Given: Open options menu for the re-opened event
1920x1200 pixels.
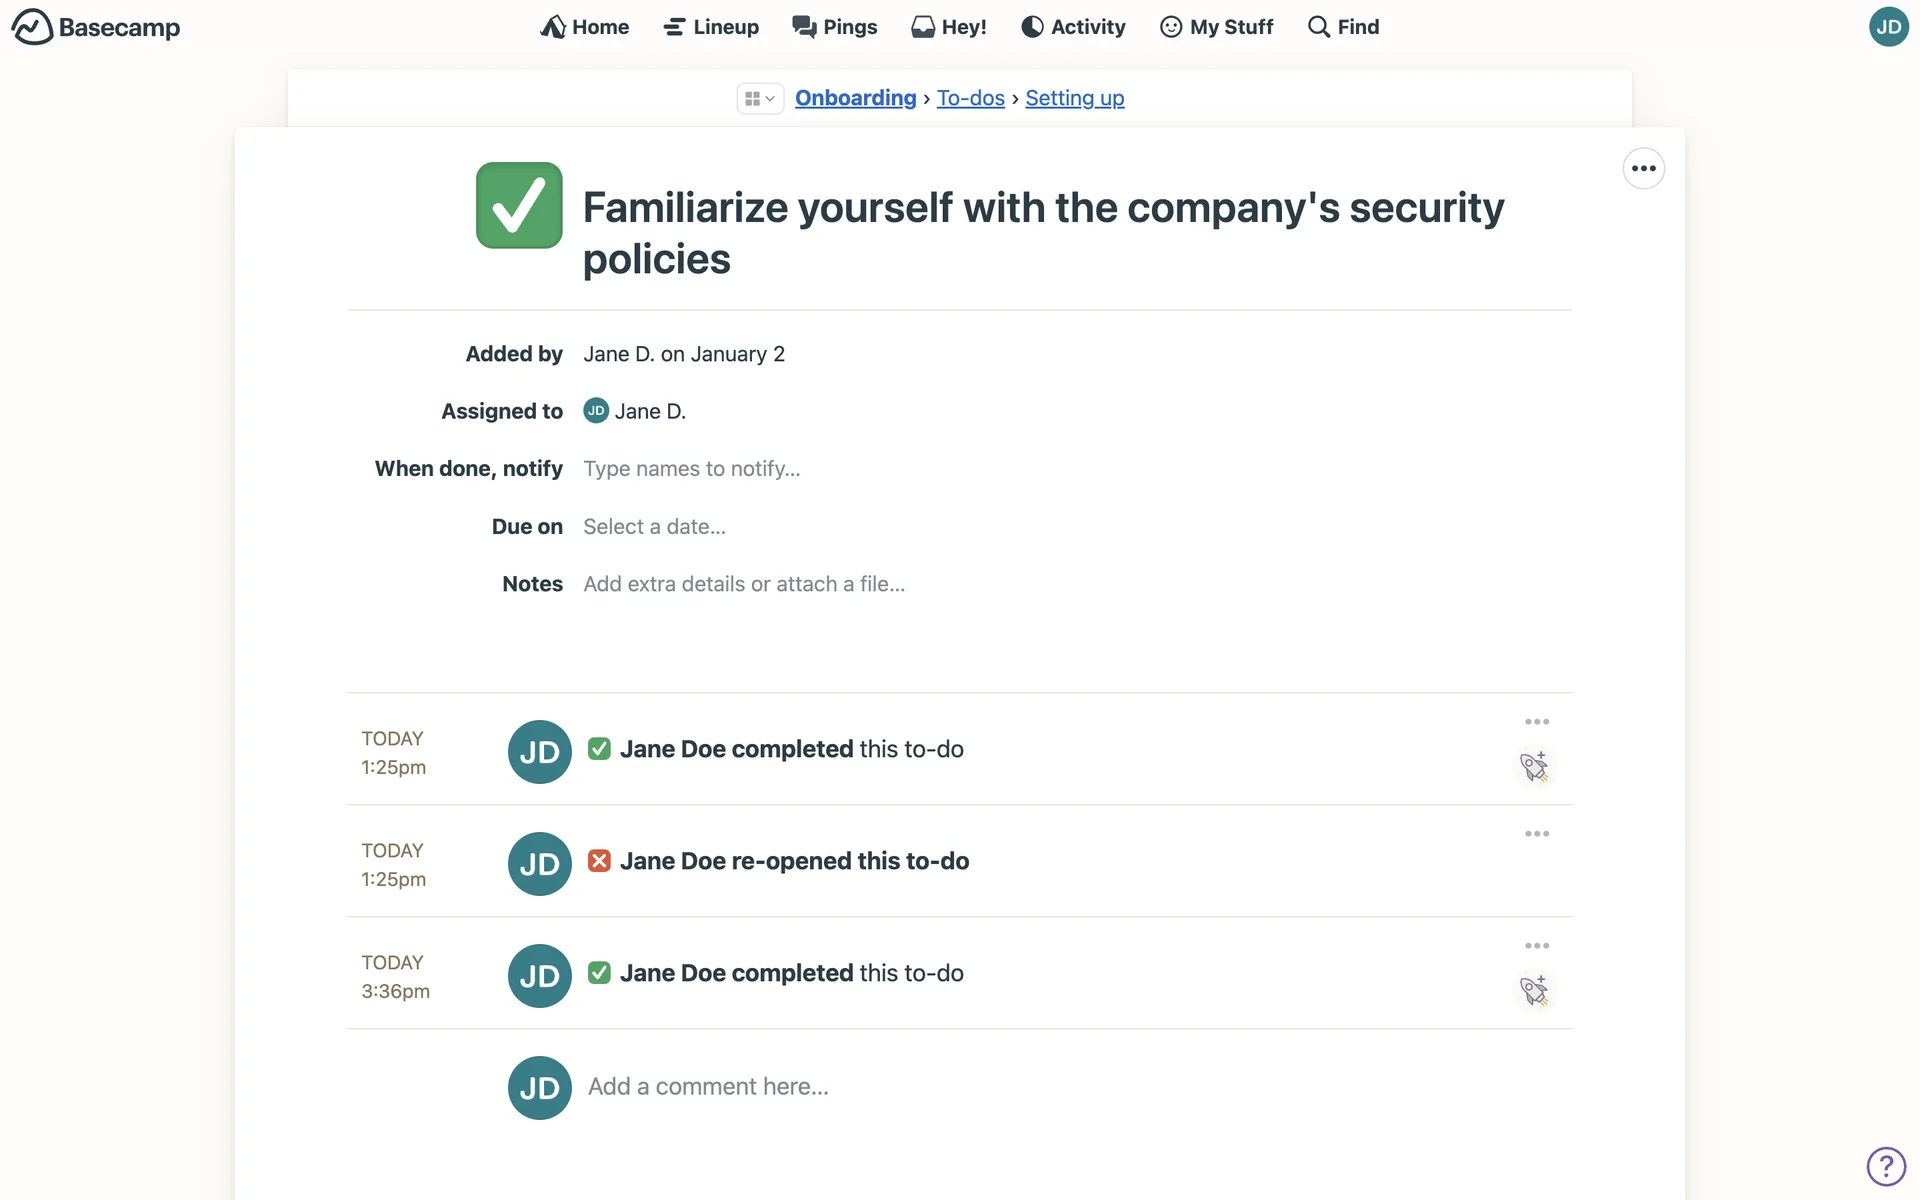Looking at the screenshot, I should [x=1537, y=834].
